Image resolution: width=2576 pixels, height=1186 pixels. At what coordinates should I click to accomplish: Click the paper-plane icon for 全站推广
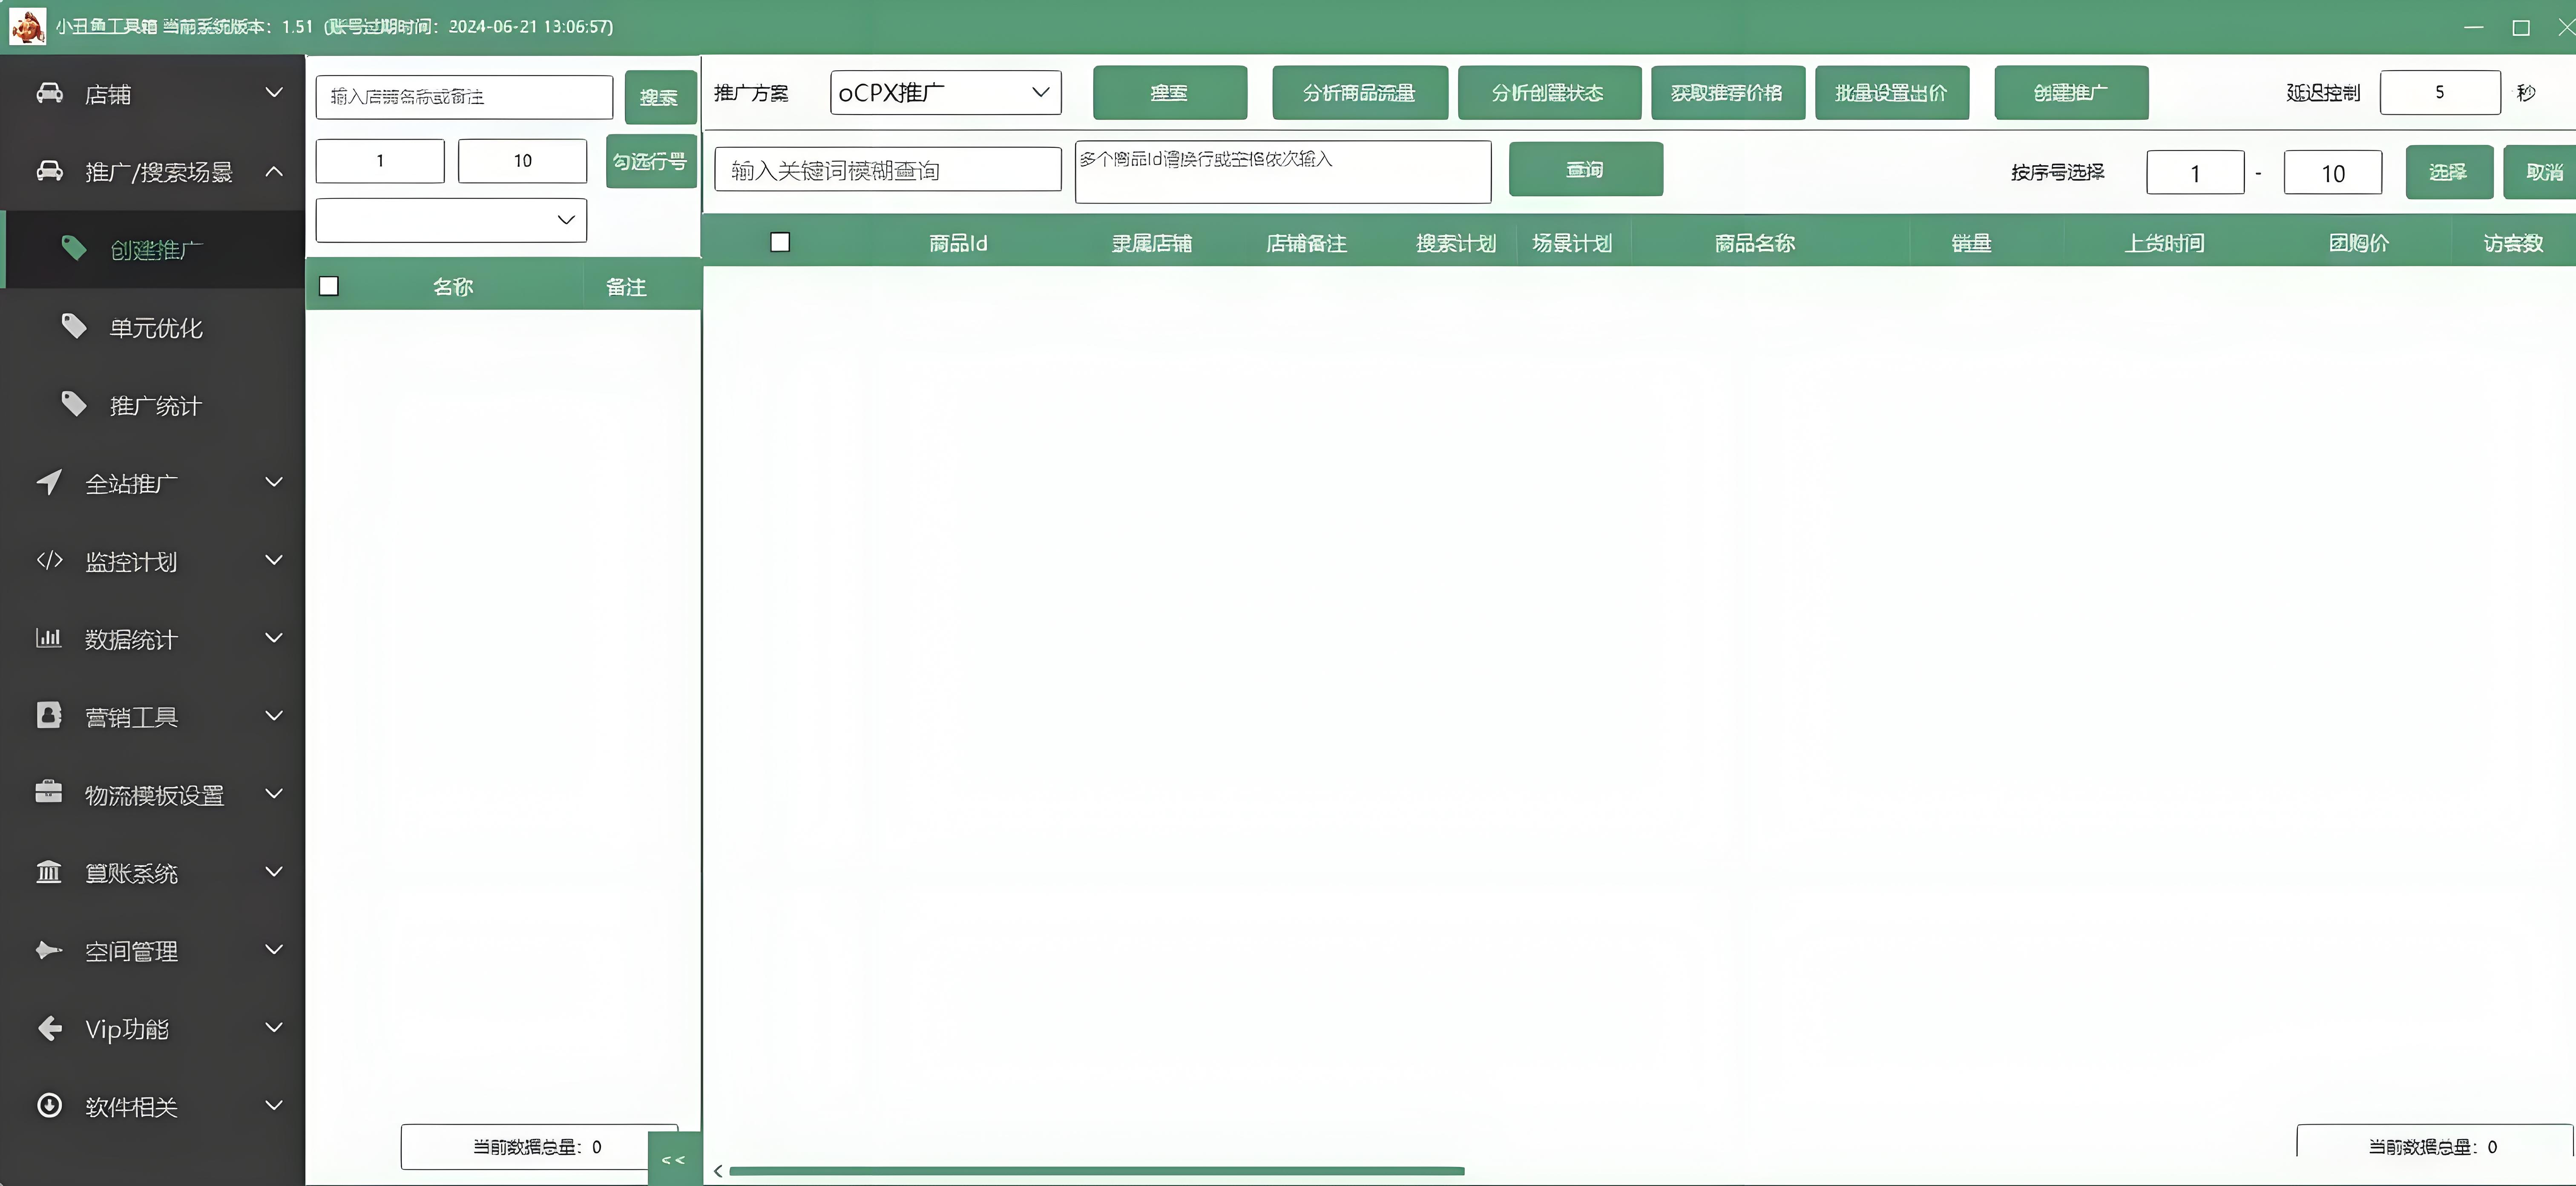click(x=49, y=482)
